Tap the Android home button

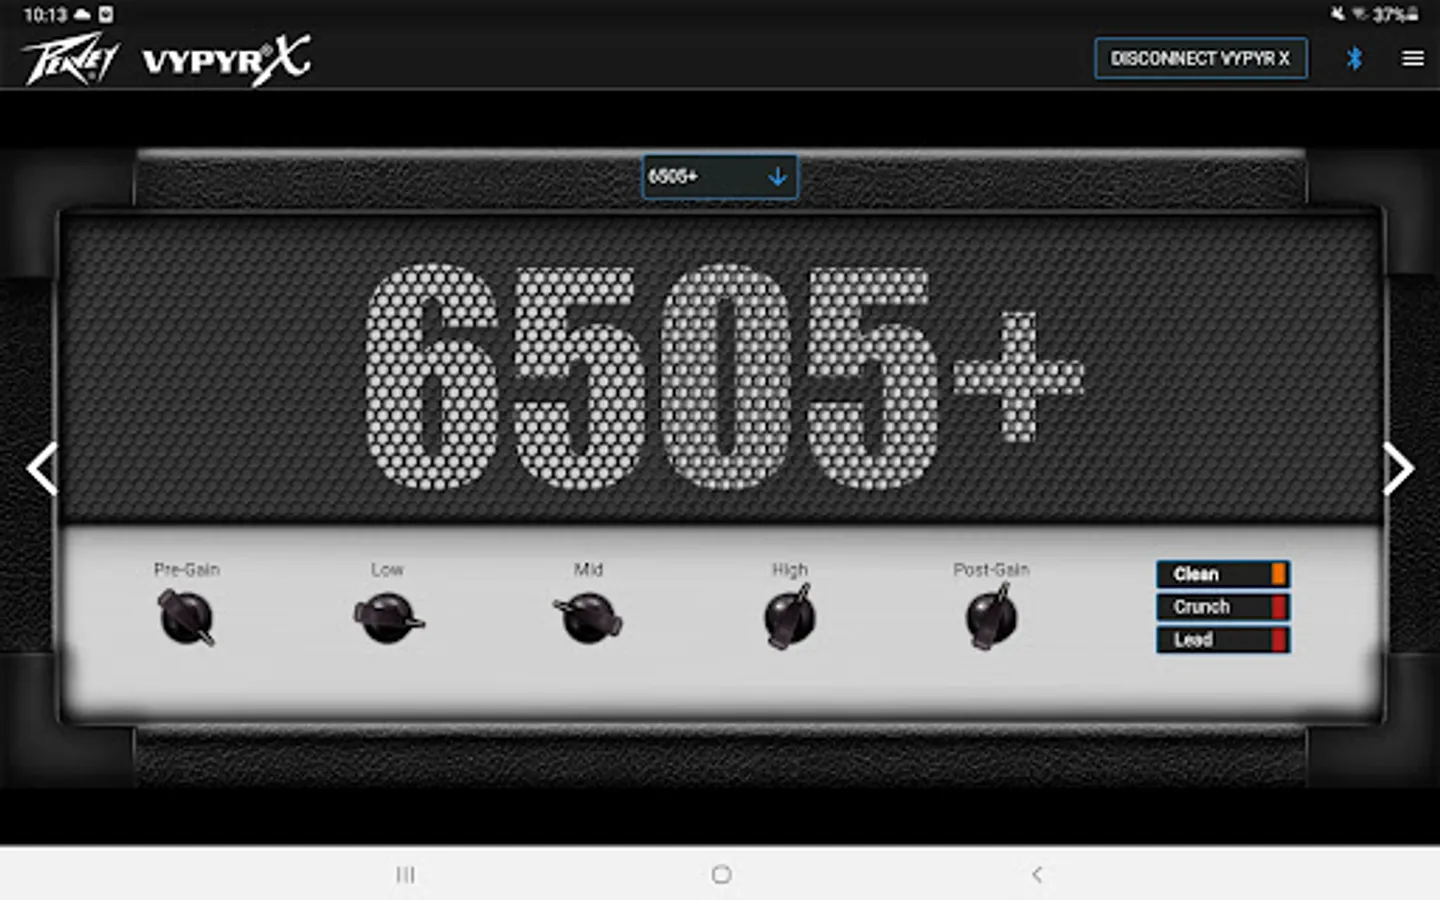tap(721, 875)
